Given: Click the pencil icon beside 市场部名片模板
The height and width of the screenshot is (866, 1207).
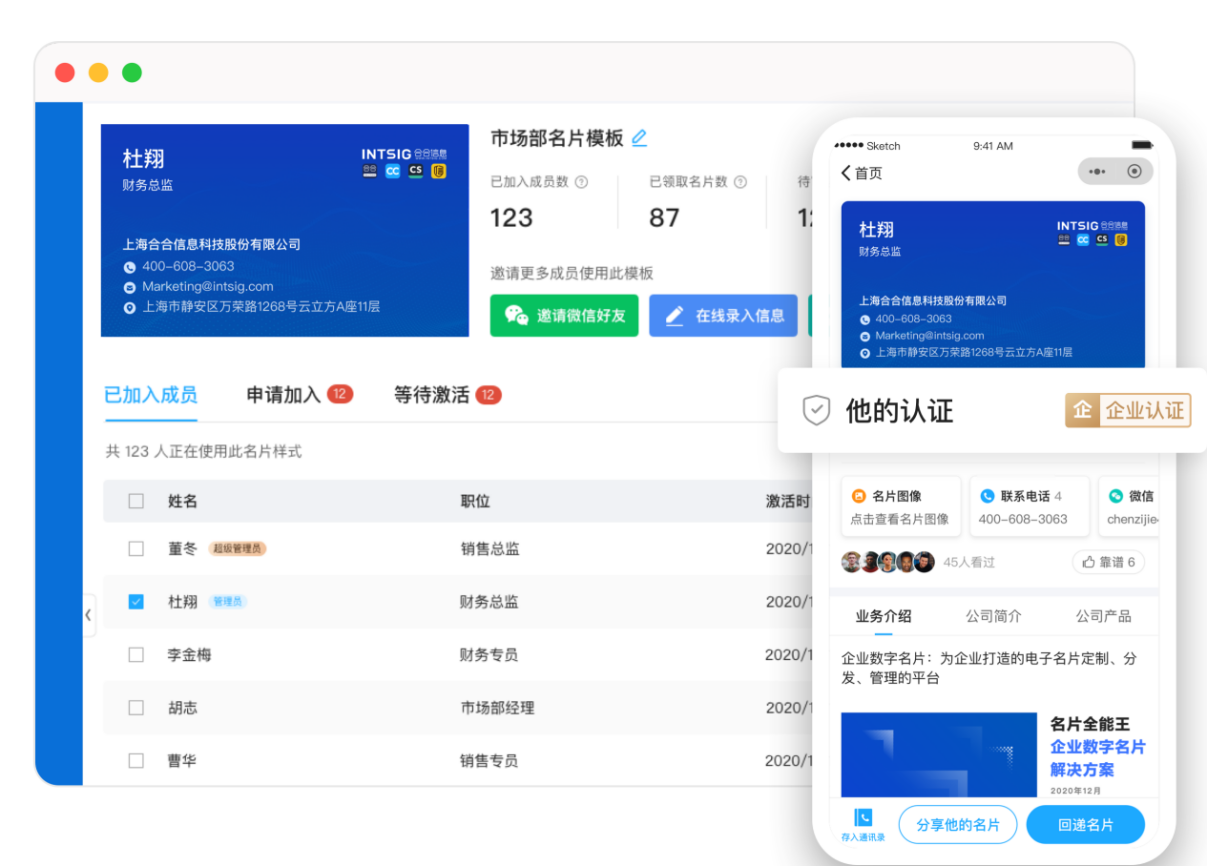Looking at the screenshot, I should pos(639,138).
